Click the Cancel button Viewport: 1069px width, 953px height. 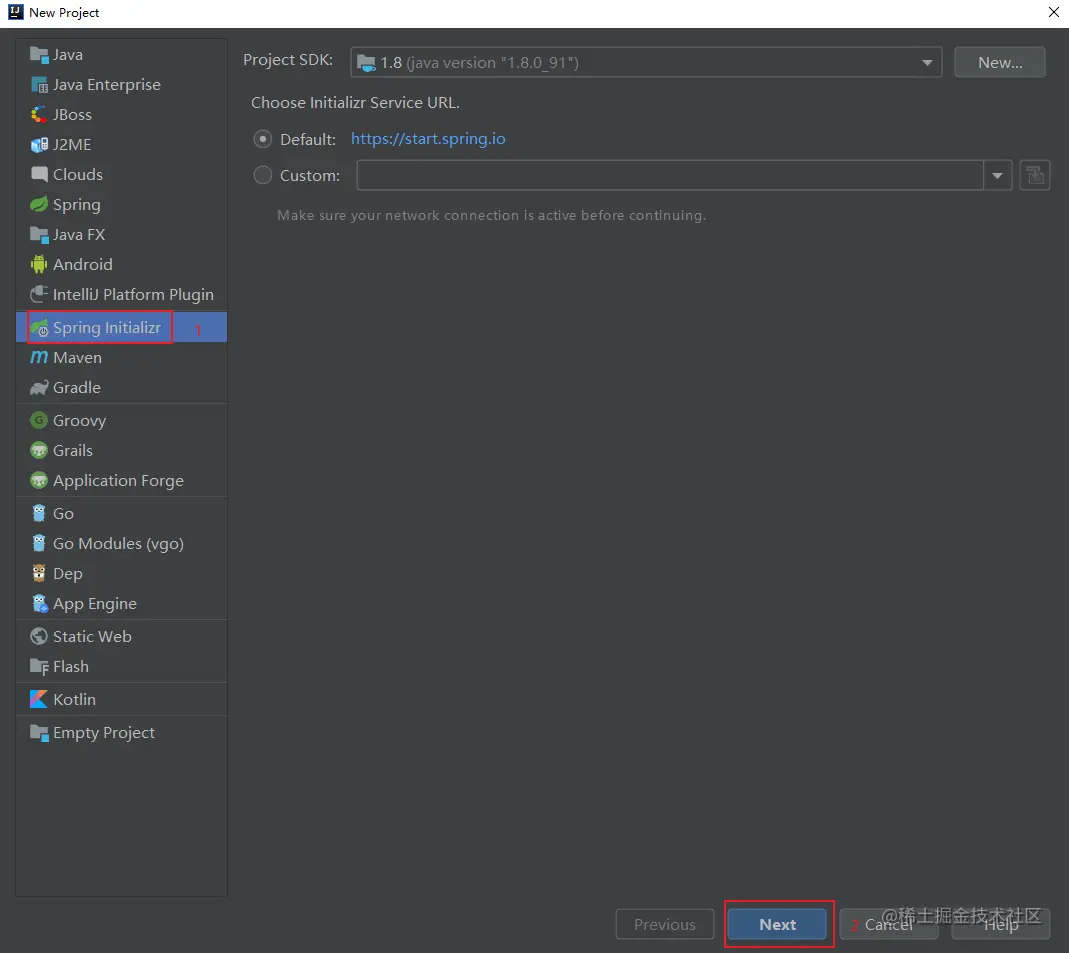[x=888, y=924]
